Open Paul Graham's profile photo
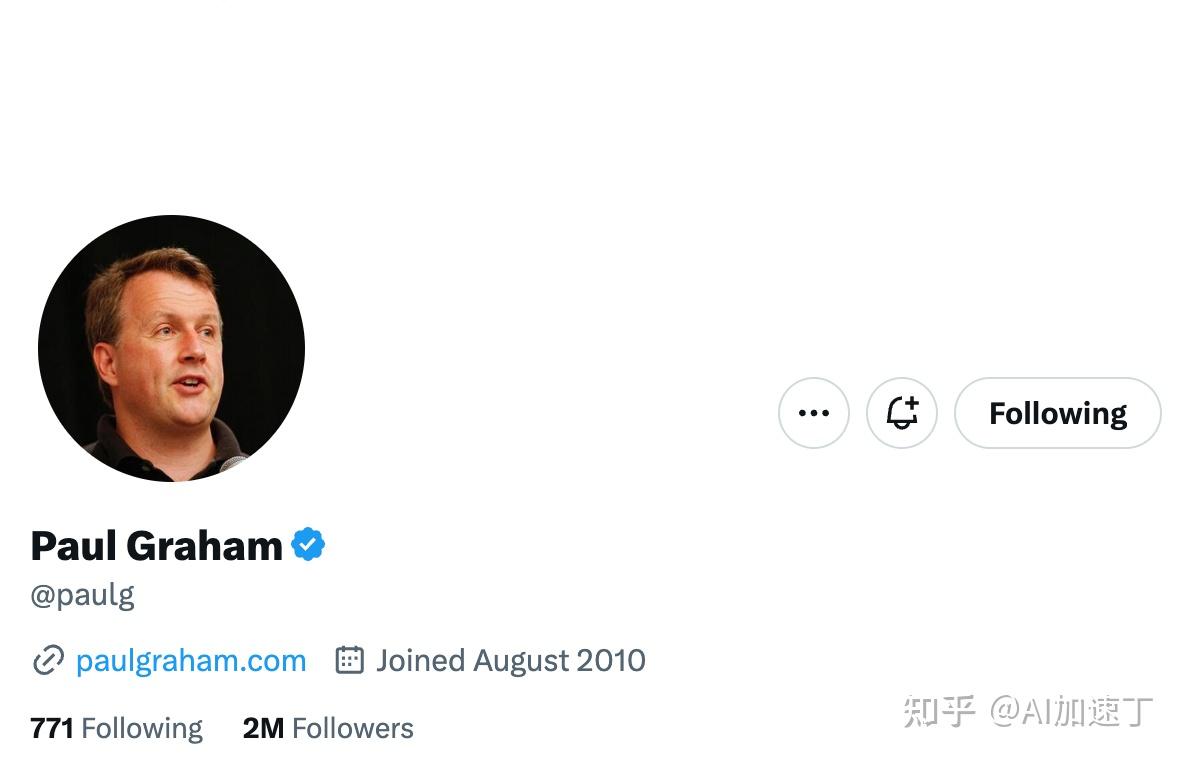The image size is (1184, 758). [171, 348]
